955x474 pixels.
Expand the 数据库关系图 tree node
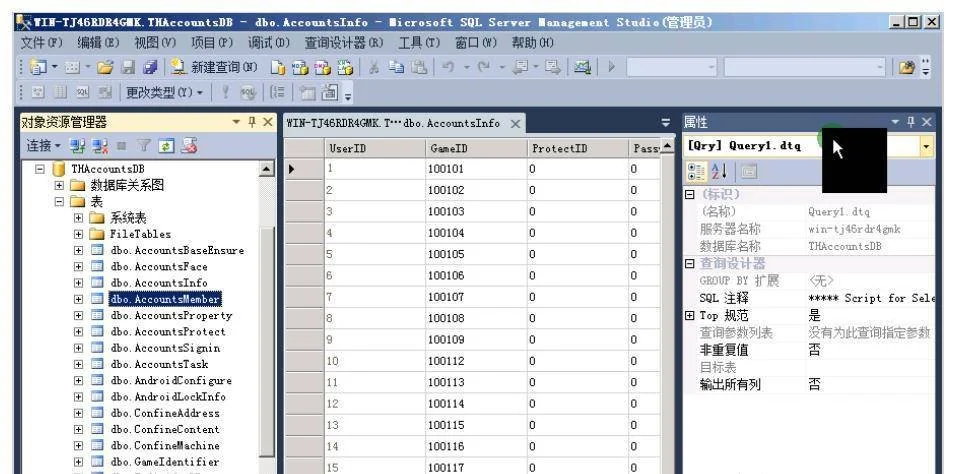click(60, 186)
